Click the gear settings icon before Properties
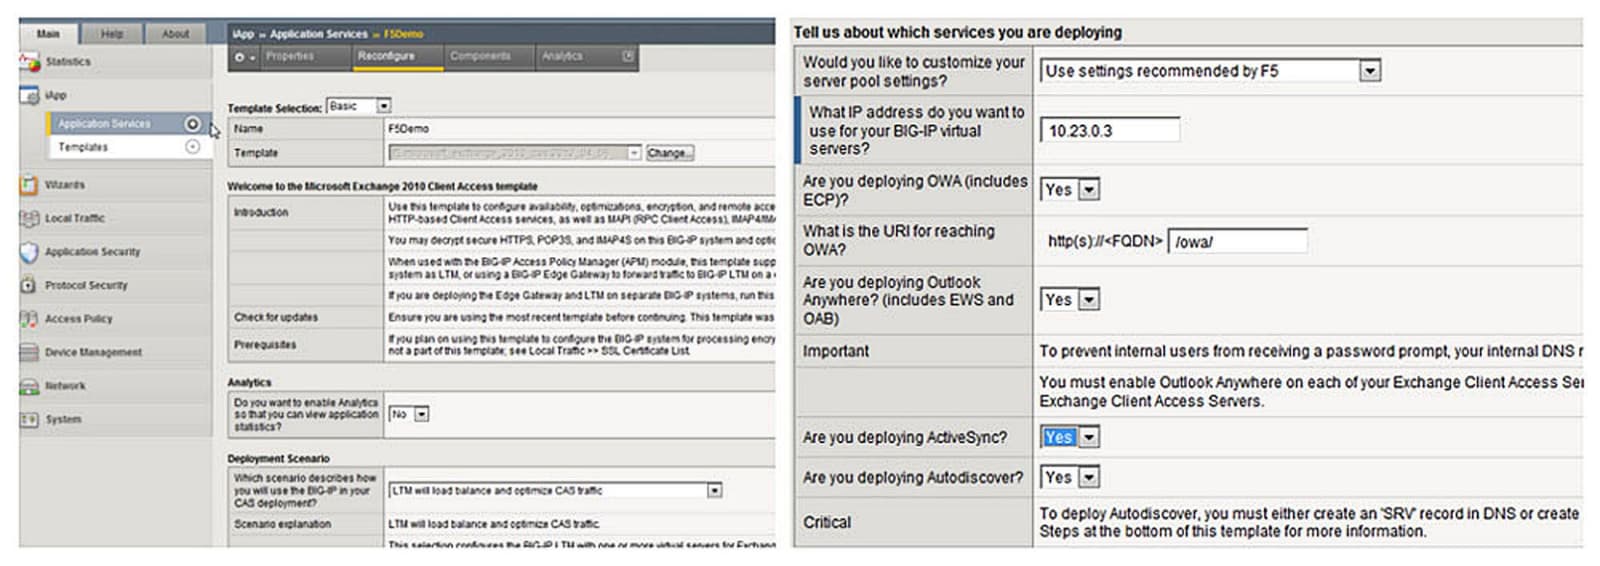The height and width of the screenshot is (566, 1600). coord(244,57)
